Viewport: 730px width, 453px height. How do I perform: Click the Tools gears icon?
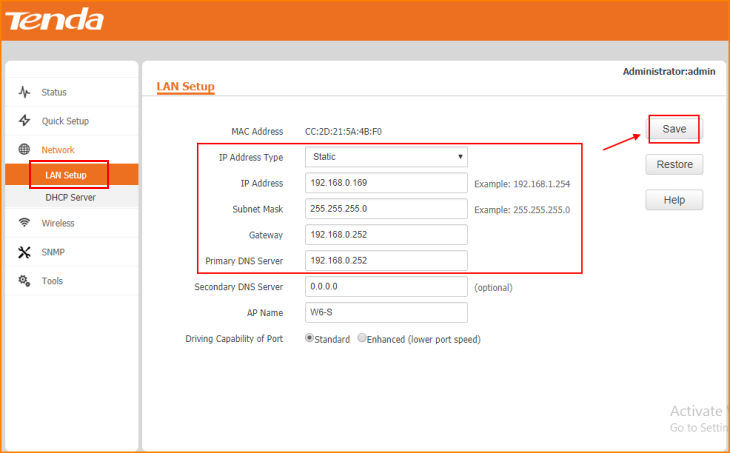pyautogui.click(x=24, y=281)
